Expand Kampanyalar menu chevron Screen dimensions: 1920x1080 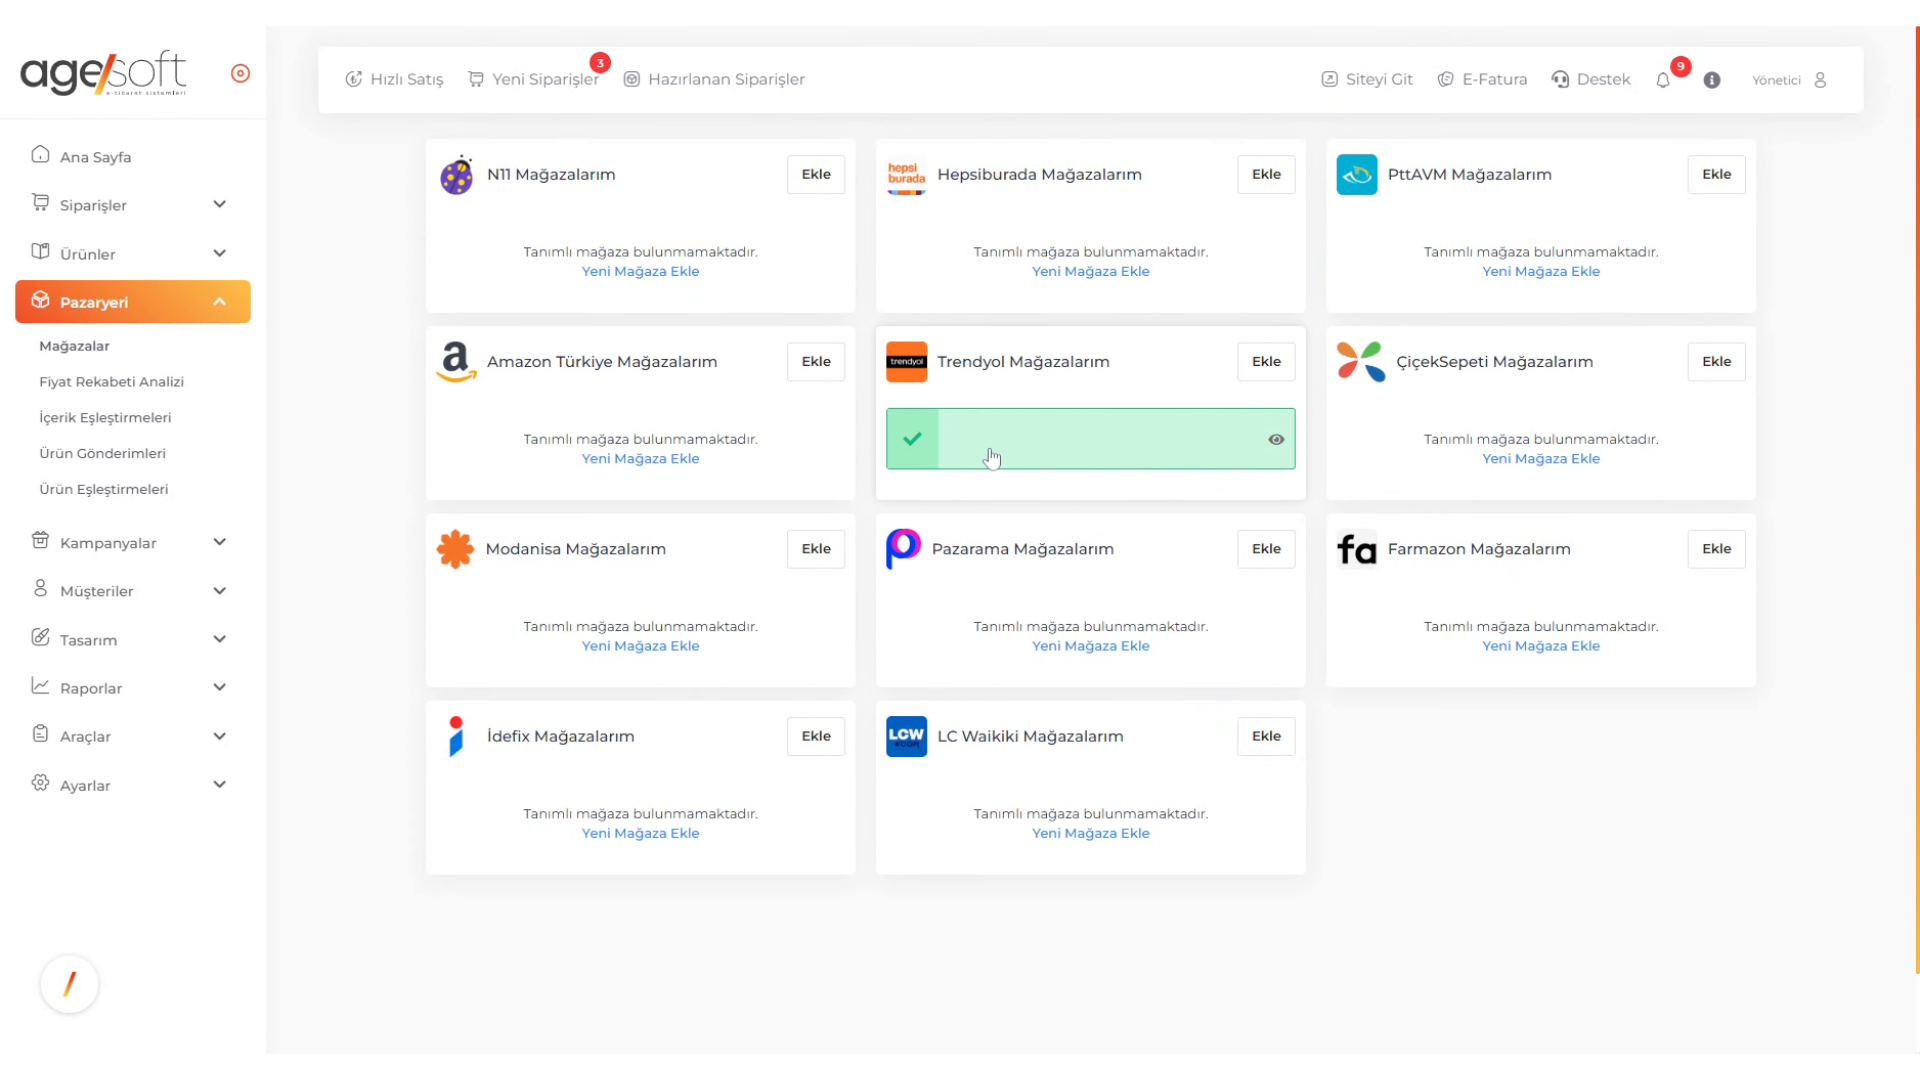pyautogui.click(x=219, y=543)
